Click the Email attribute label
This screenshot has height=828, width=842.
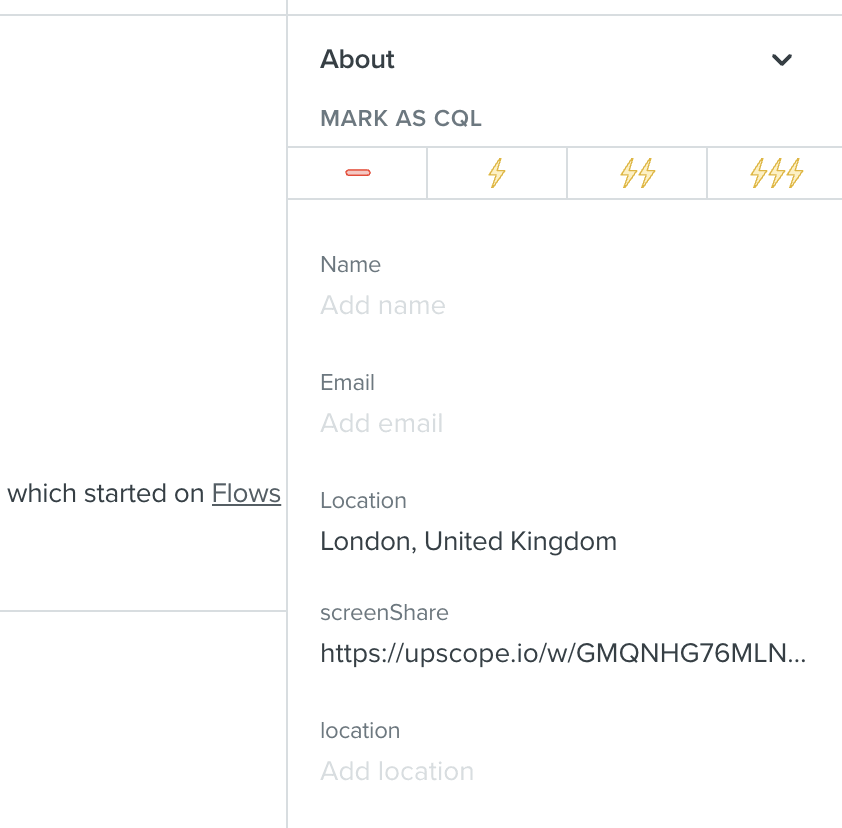[x=347, y=382]
